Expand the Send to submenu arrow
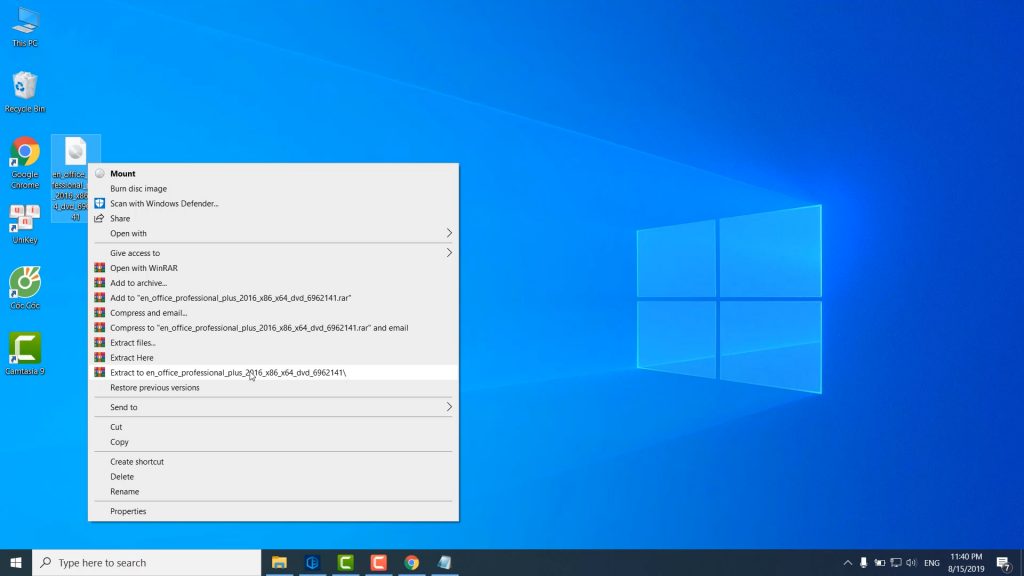The width and height of the screenshot is (1024, 576). pos(449,407)
